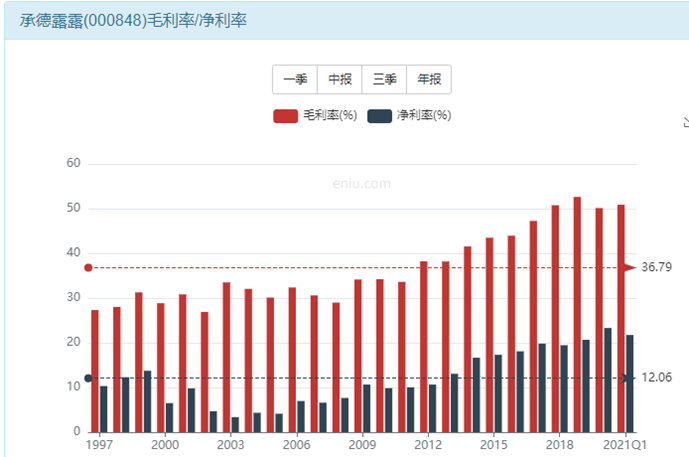Click the 2018 x-axis label
The image size is (689, 457).
tap(559, 445)
